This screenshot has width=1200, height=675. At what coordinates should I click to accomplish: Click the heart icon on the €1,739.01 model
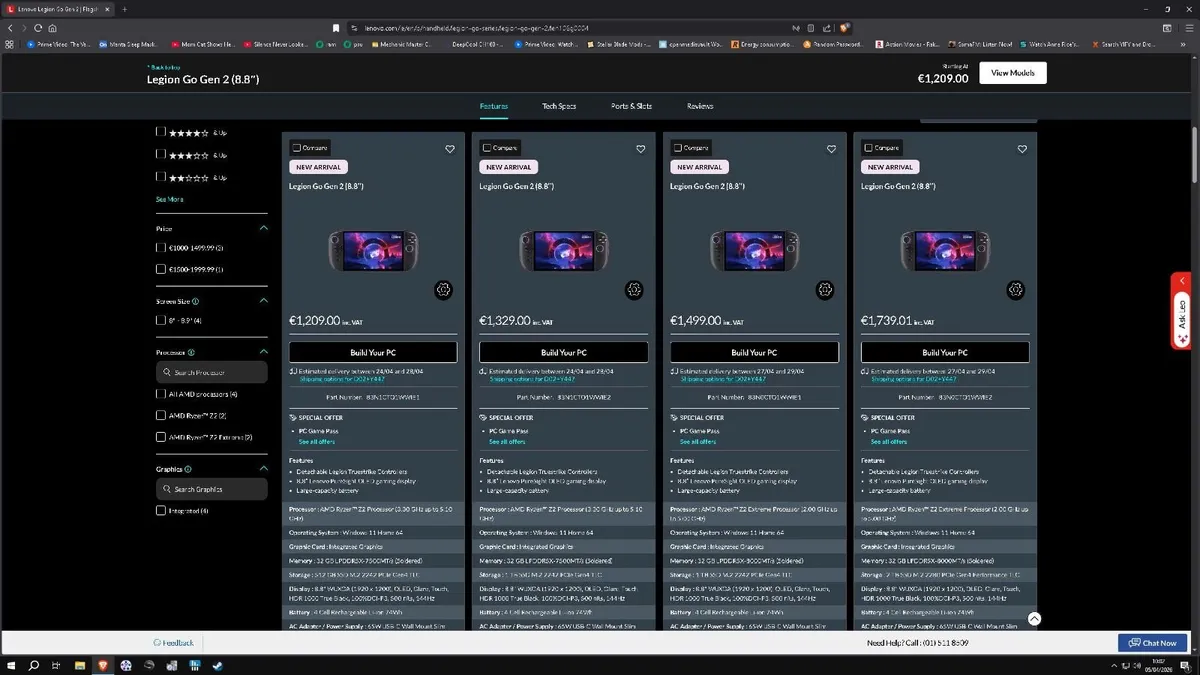pos(1022,149)
